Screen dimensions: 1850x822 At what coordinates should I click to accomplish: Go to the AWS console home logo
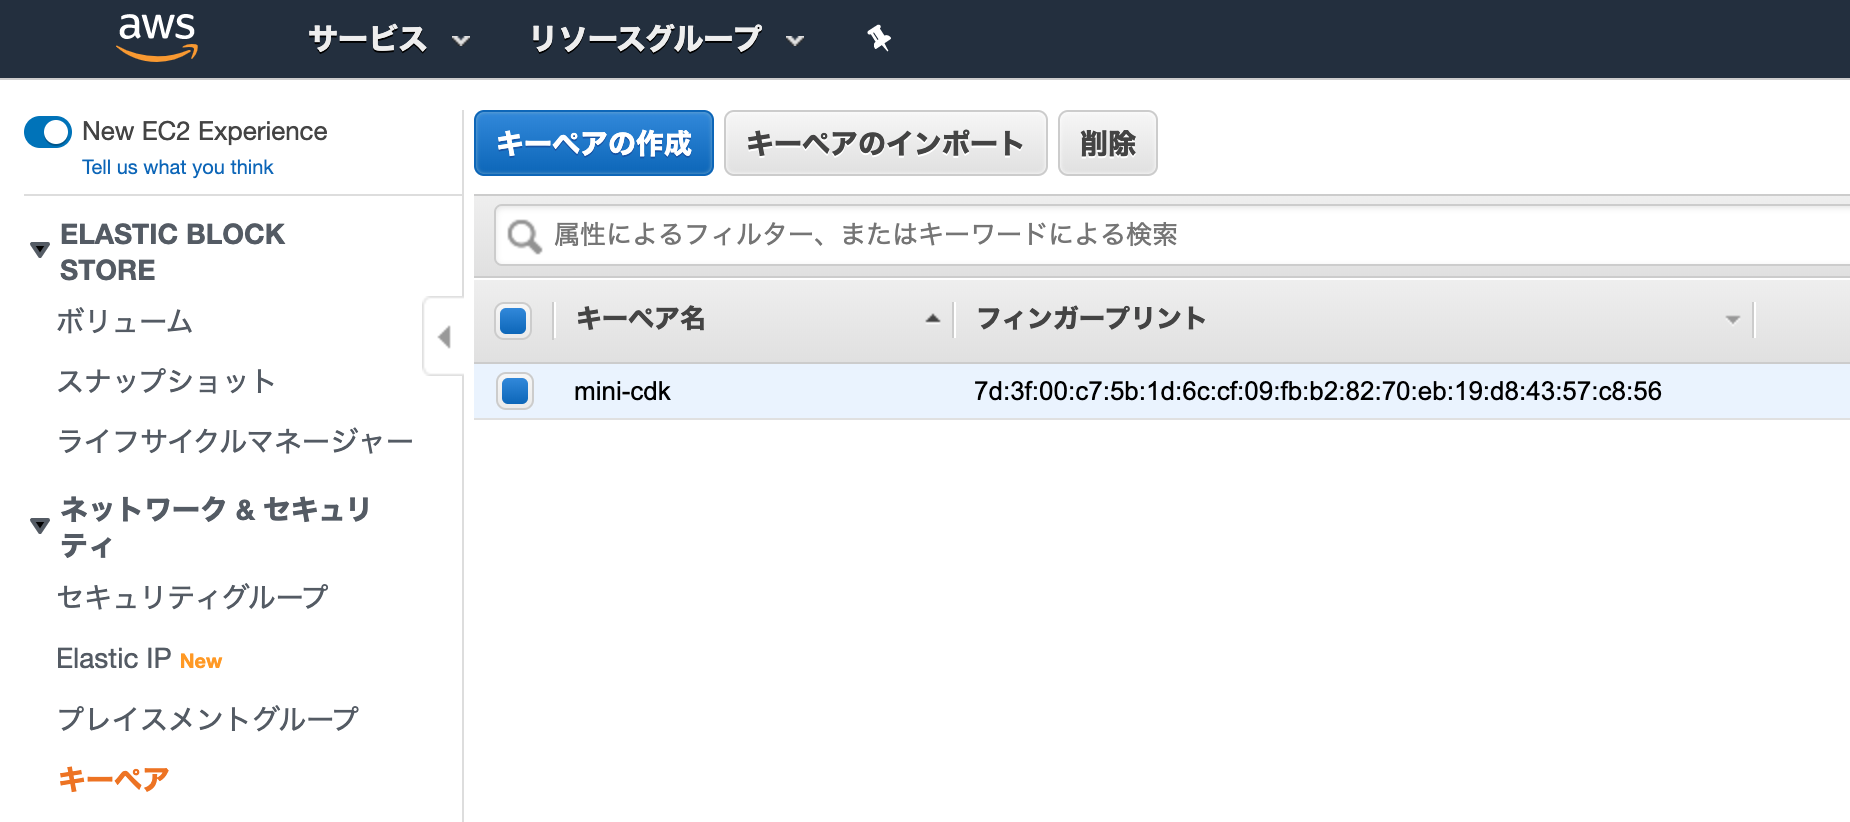(157, 37)
